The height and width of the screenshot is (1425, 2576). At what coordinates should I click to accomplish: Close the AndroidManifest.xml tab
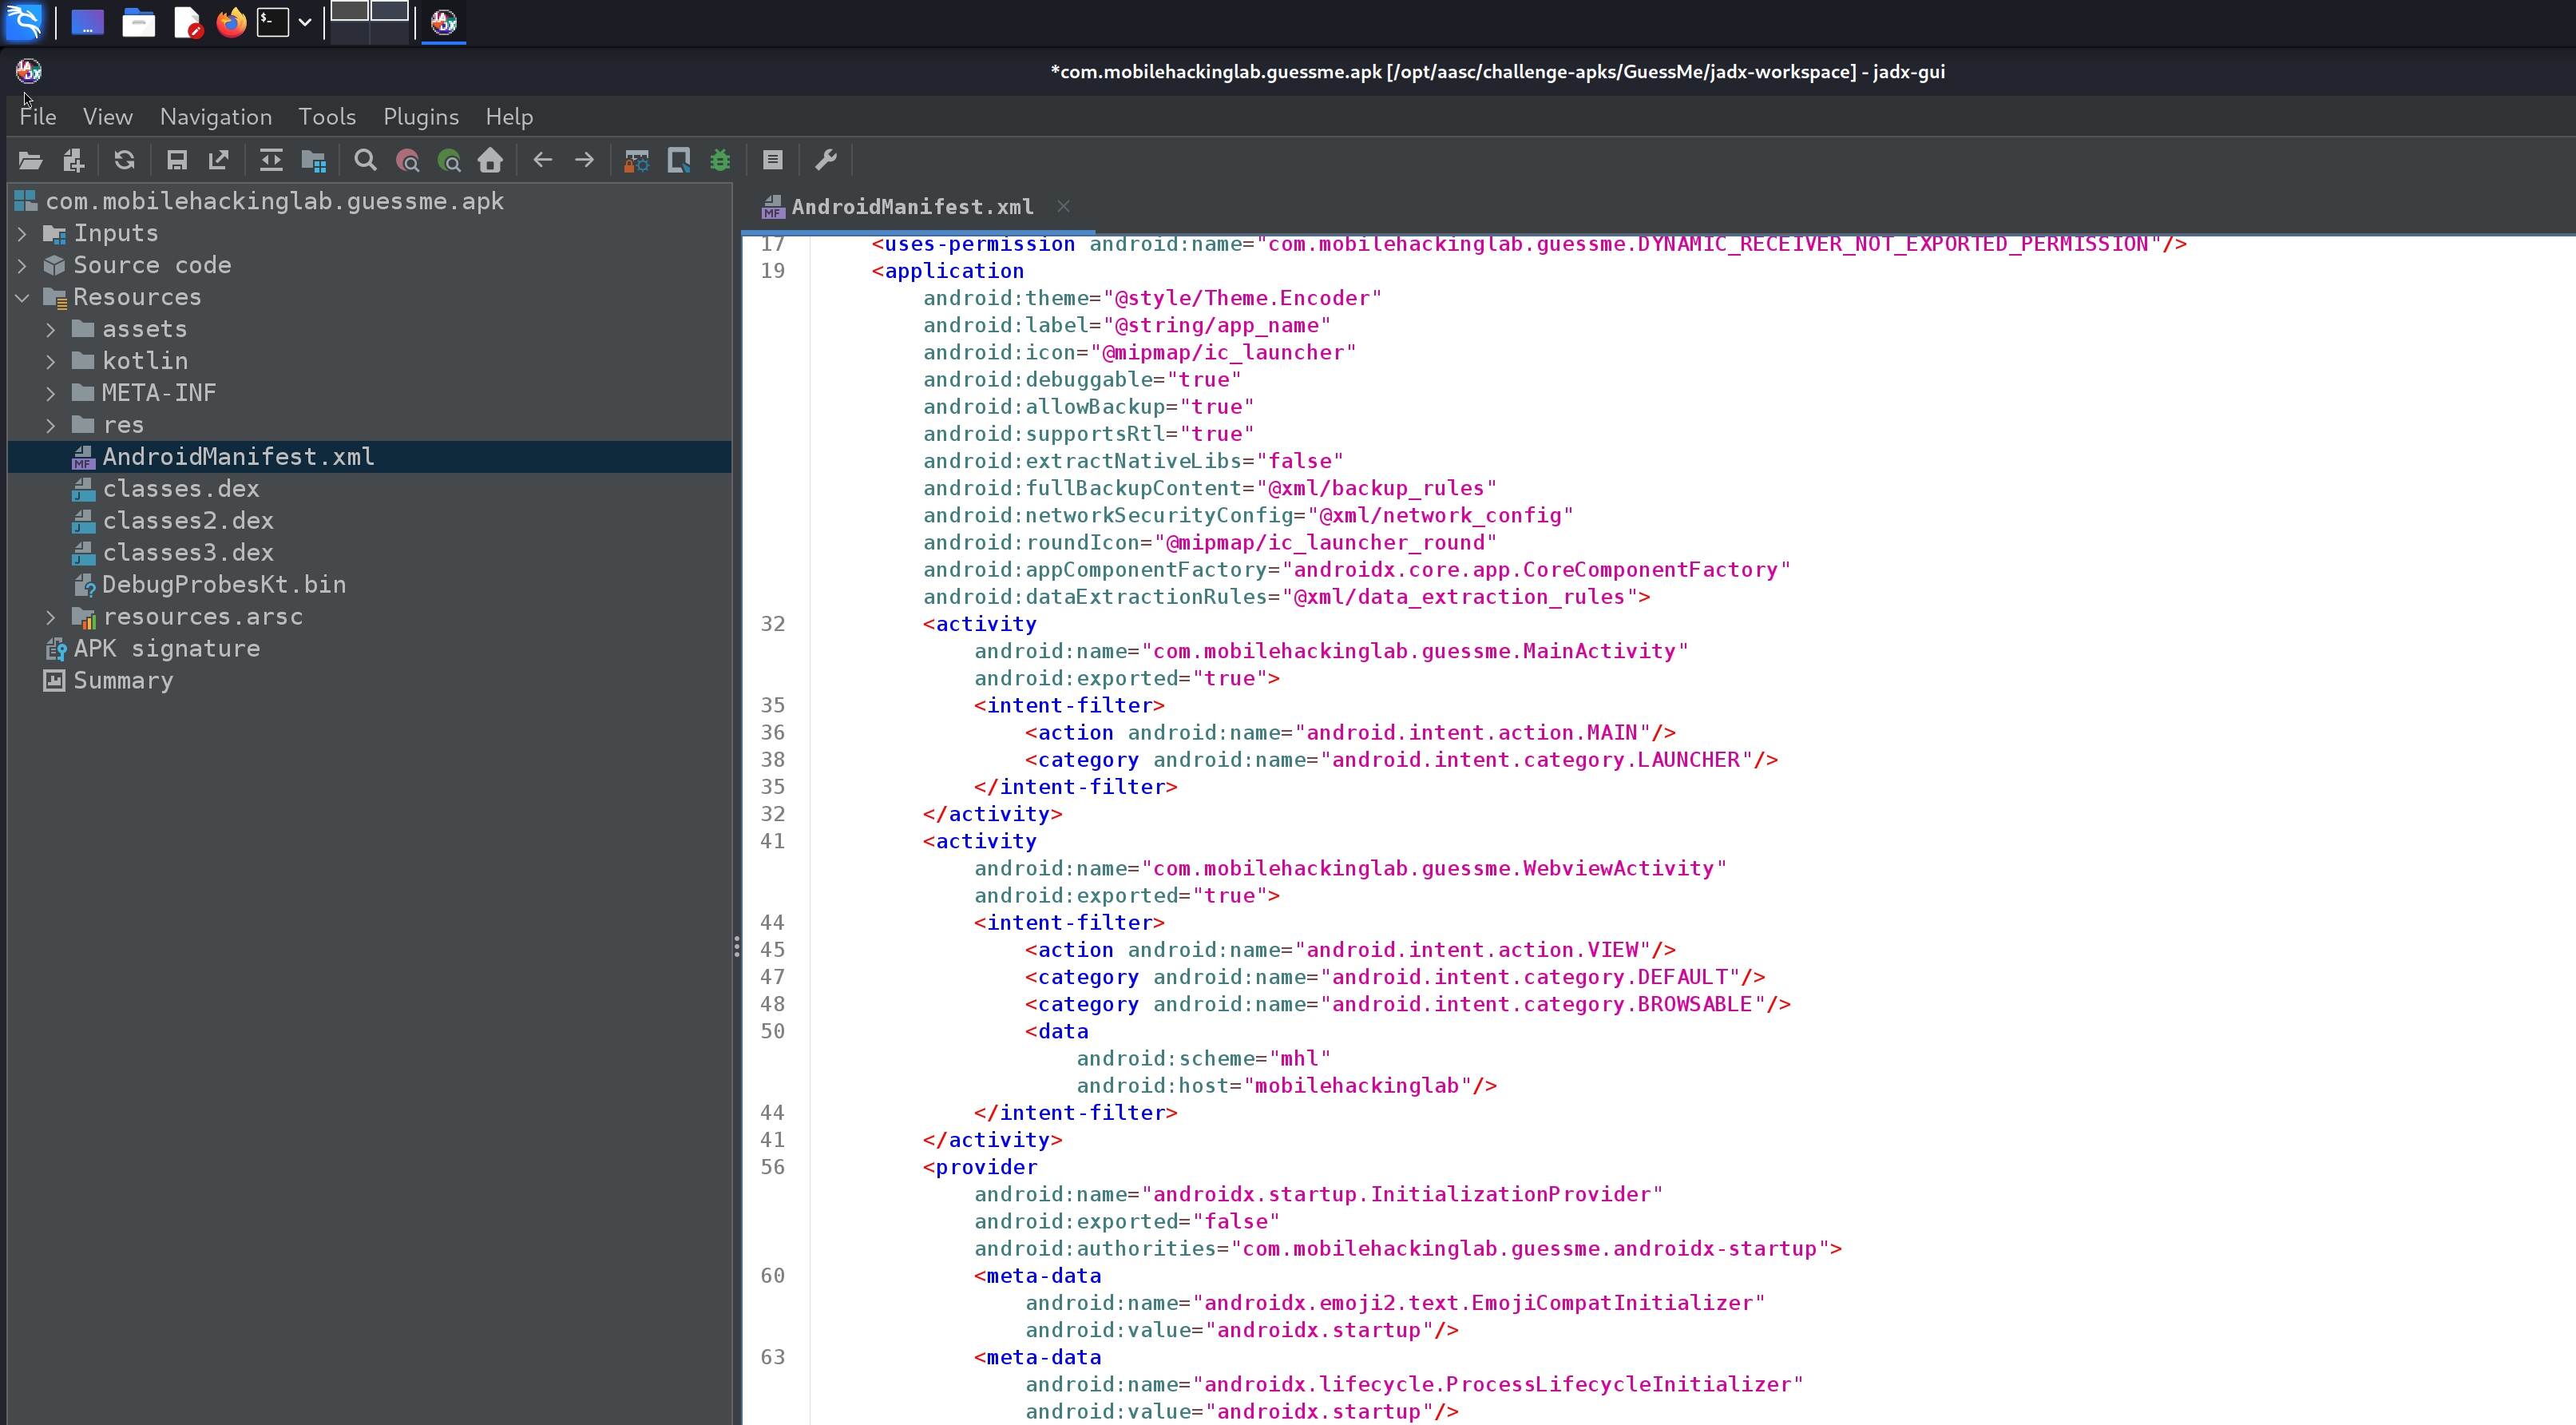click(1063, 206)
